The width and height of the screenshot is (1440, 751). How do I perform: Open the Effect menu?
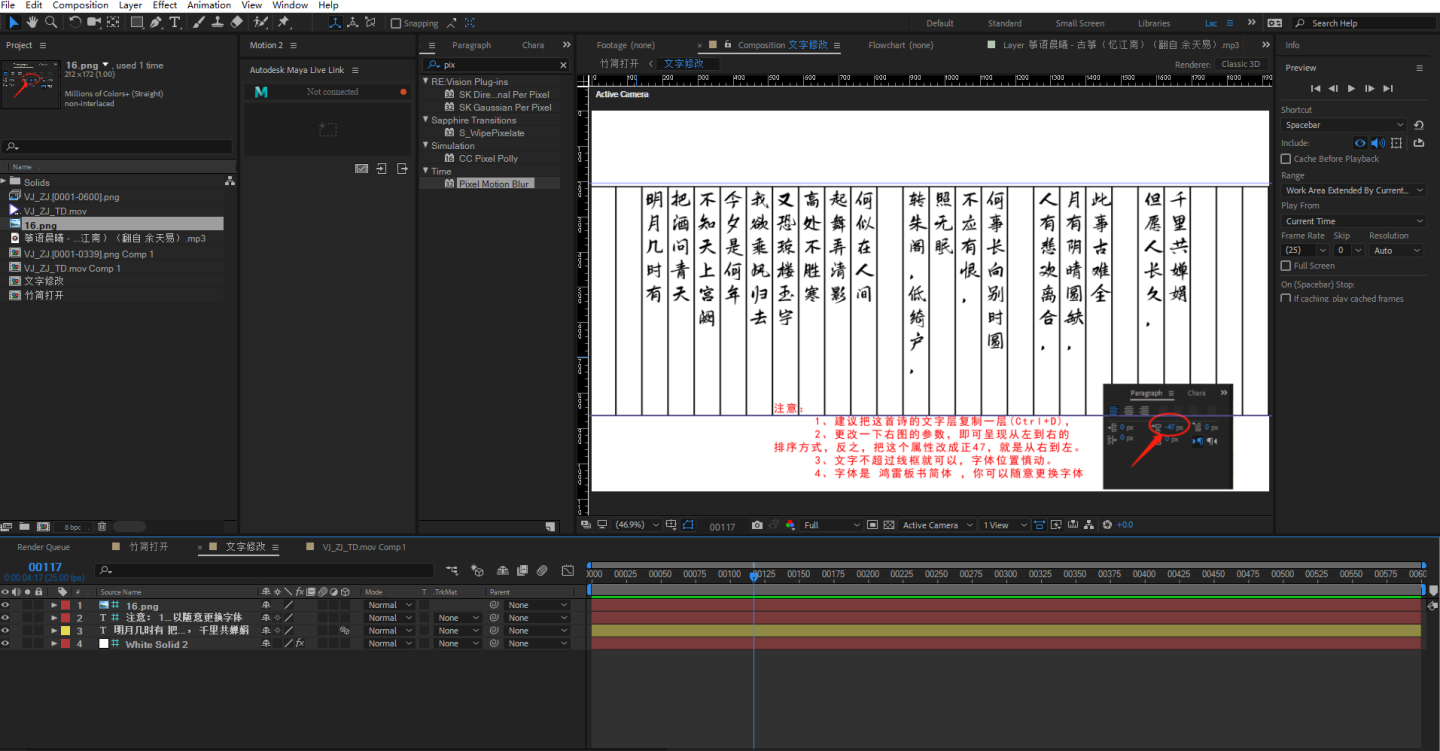tap(165, 5)
